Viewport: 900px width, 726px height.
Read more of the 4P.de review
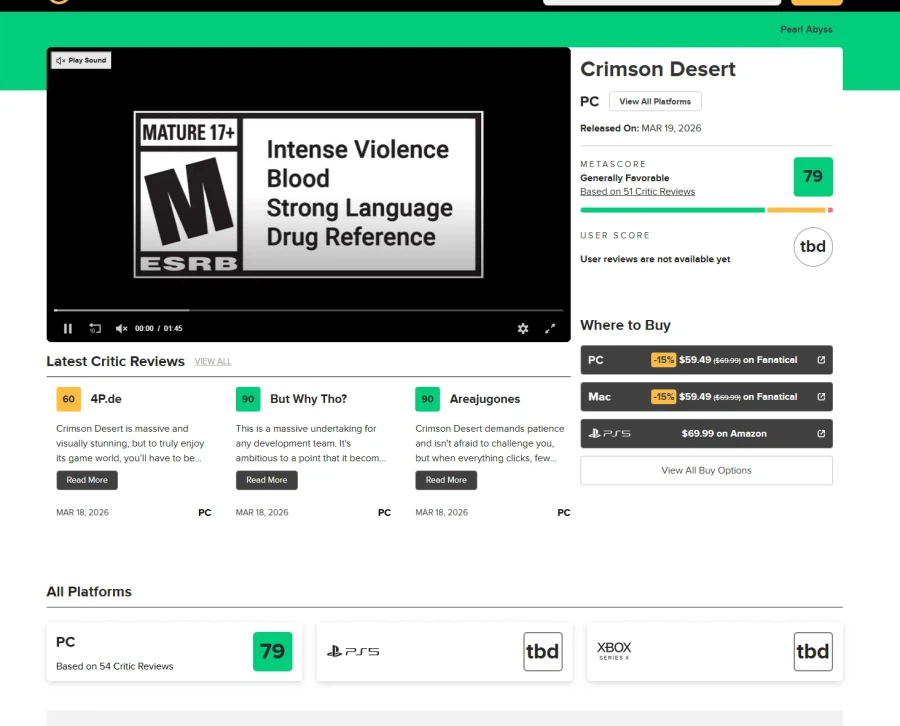87,480
